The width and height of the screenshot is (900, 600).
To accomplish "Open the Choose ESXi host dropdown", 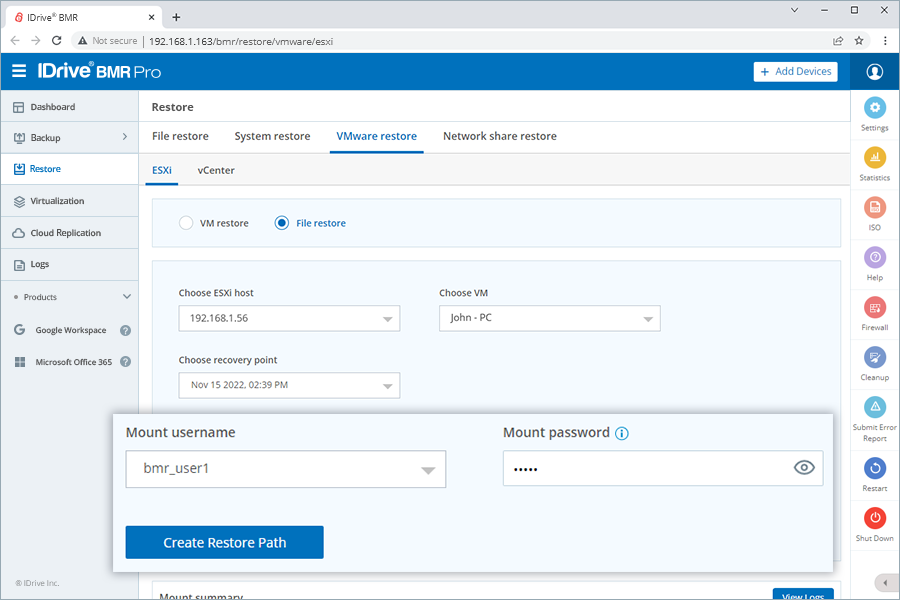I will coord(289,319).
